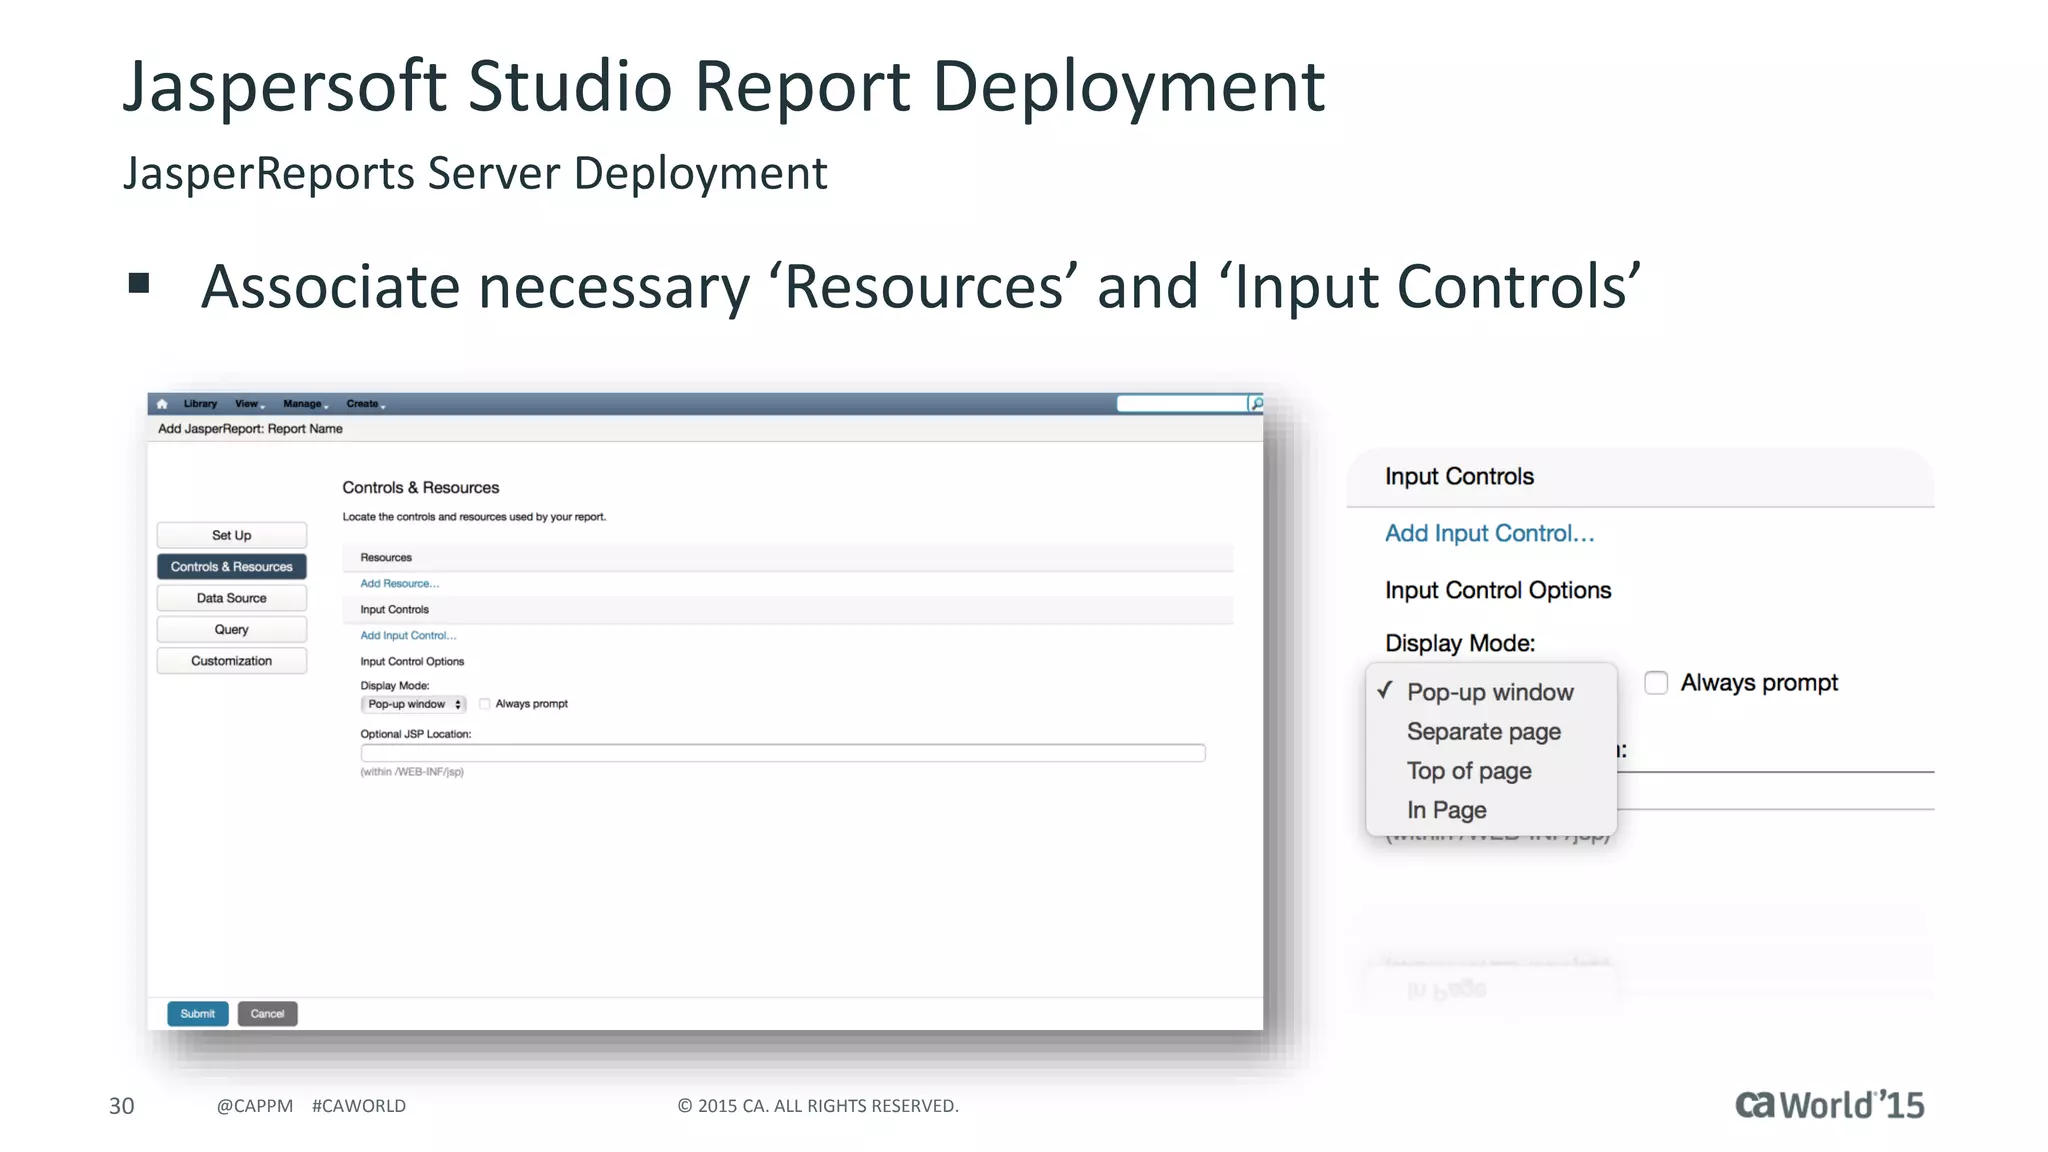Open the Create menu

[365, 404]
